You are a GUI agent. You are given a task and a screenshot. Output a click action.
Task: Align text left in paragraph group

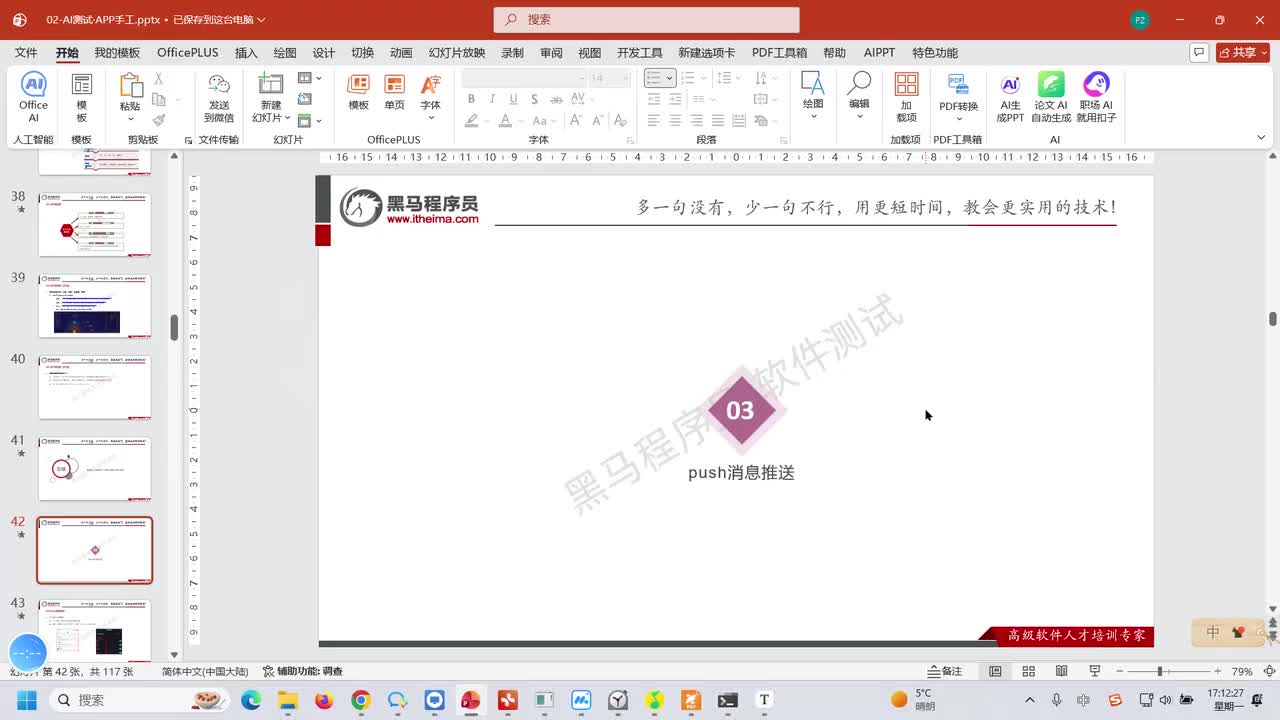654,120
